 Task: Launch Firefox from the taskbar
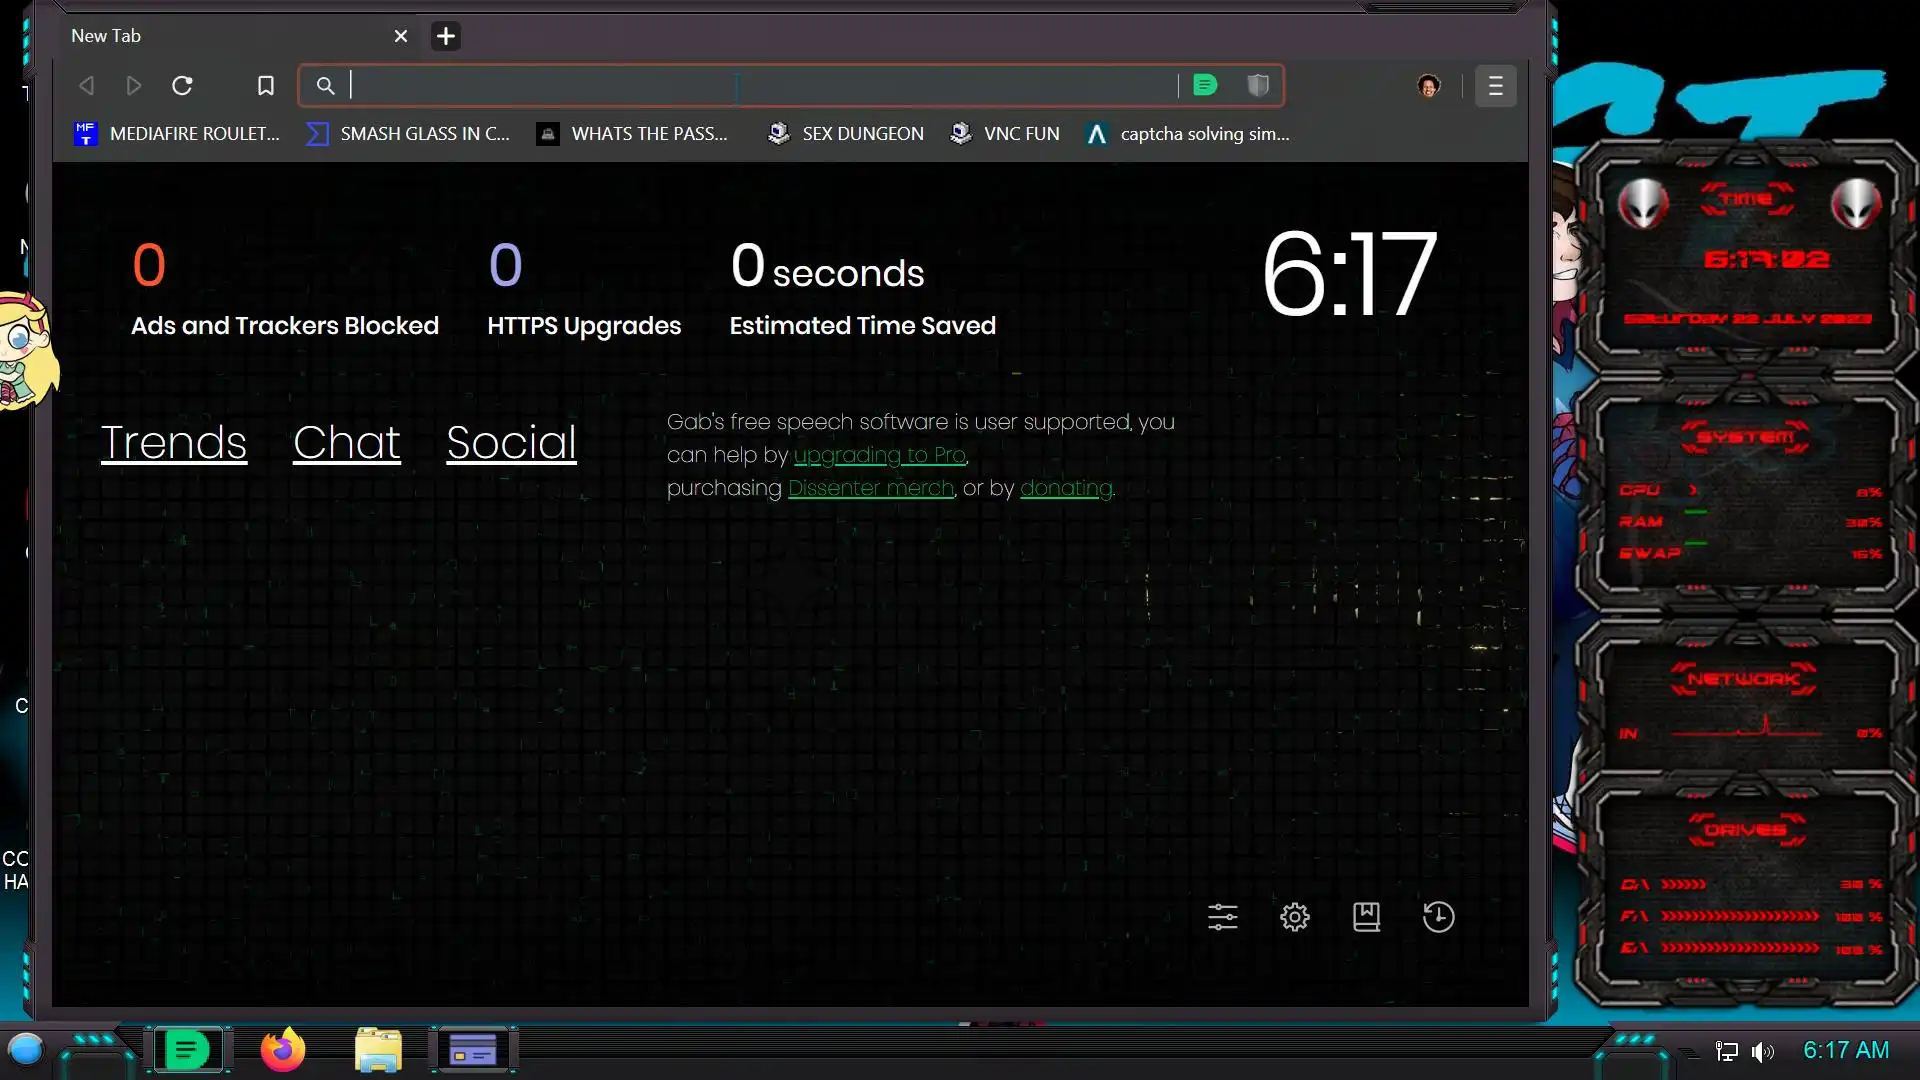pos(283,1050)
